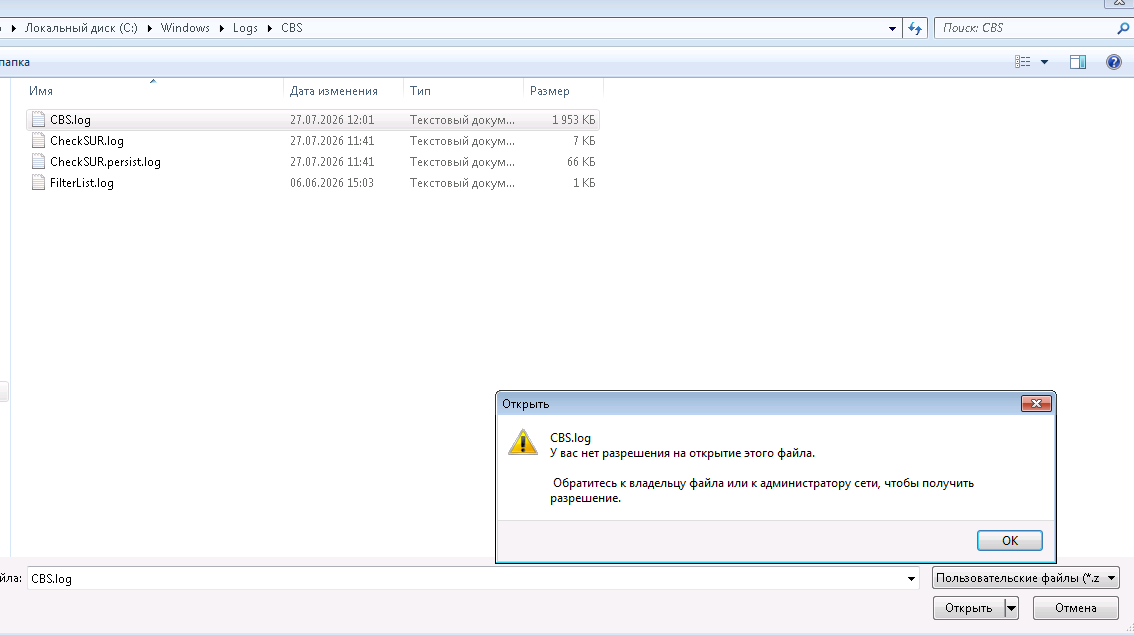The height and width of the screenshot is (635, 1134).
Task: Select the CheckSUR.log file icon
Action: pos(38,140)
